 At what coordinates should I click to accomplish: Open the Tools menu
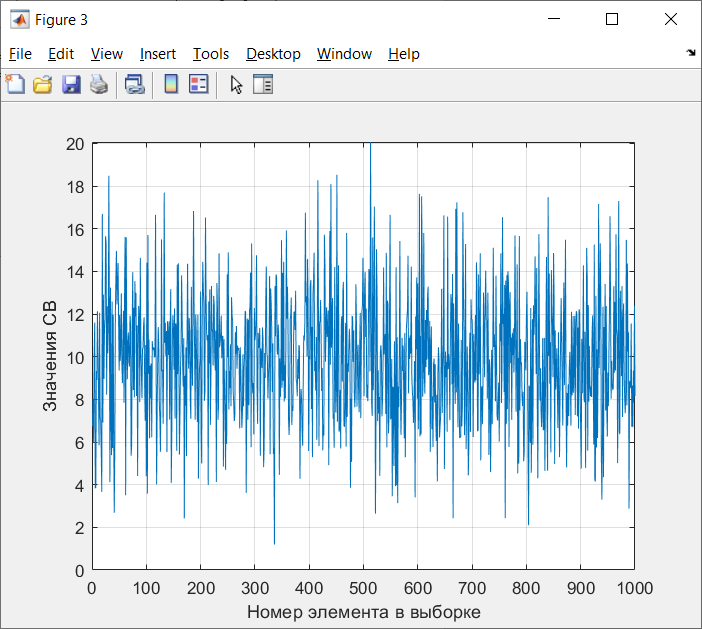coord(211,54)
